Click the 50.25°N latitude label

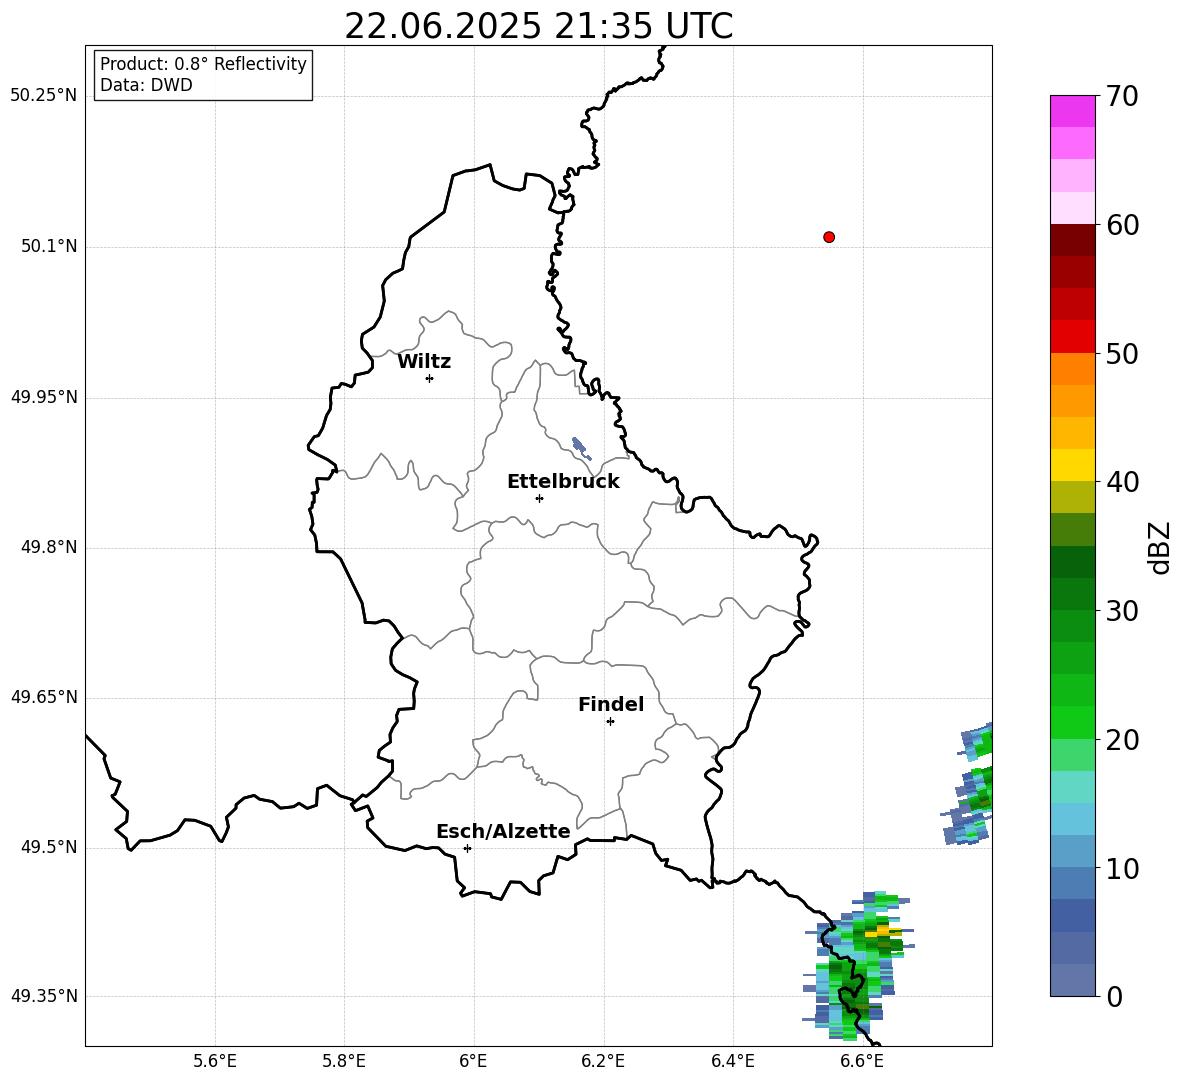coord(44,96)
